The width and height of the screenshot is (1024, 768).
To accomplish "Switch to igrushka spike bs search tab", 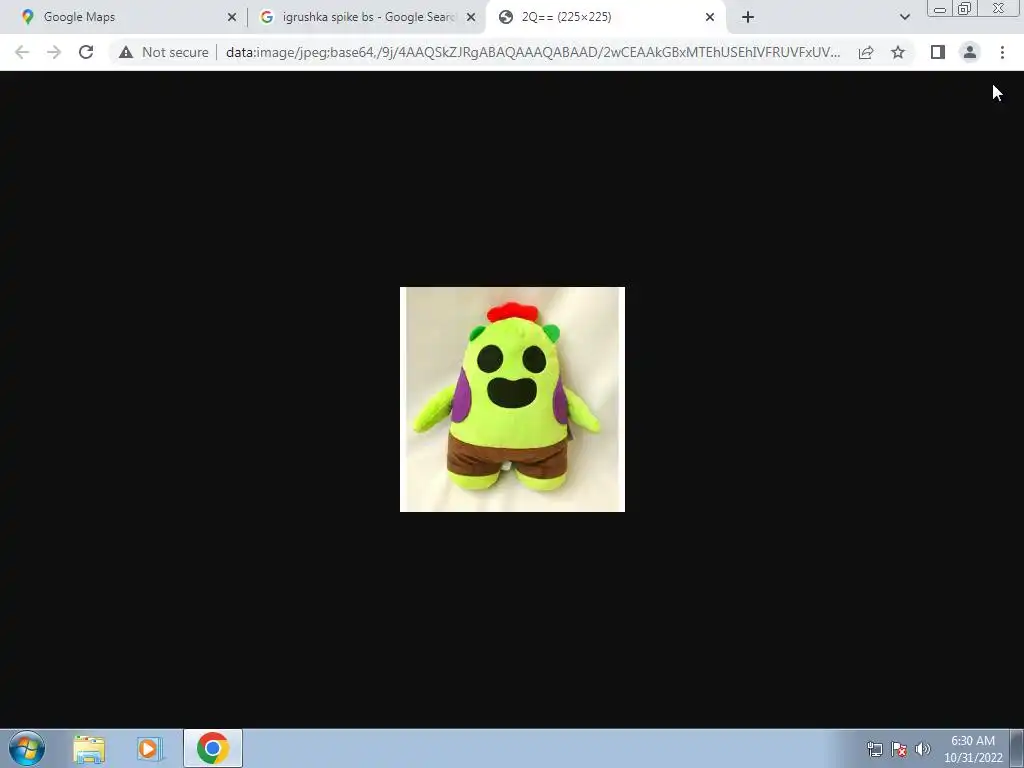I will pyautogui.click(x=367, y=17).
